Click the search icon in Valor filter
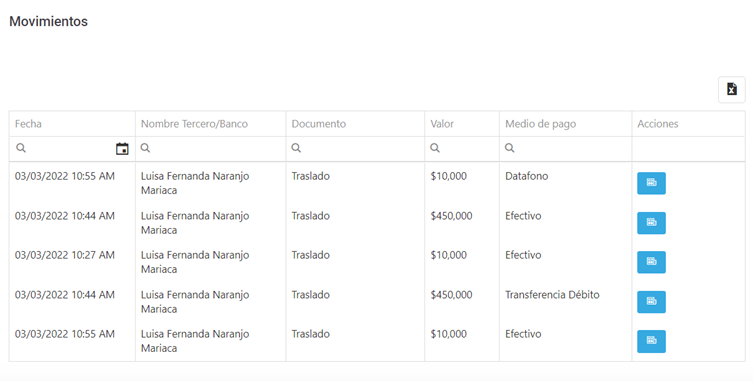The width and height of the screenshot is (753, 381). tap(435, 148)
